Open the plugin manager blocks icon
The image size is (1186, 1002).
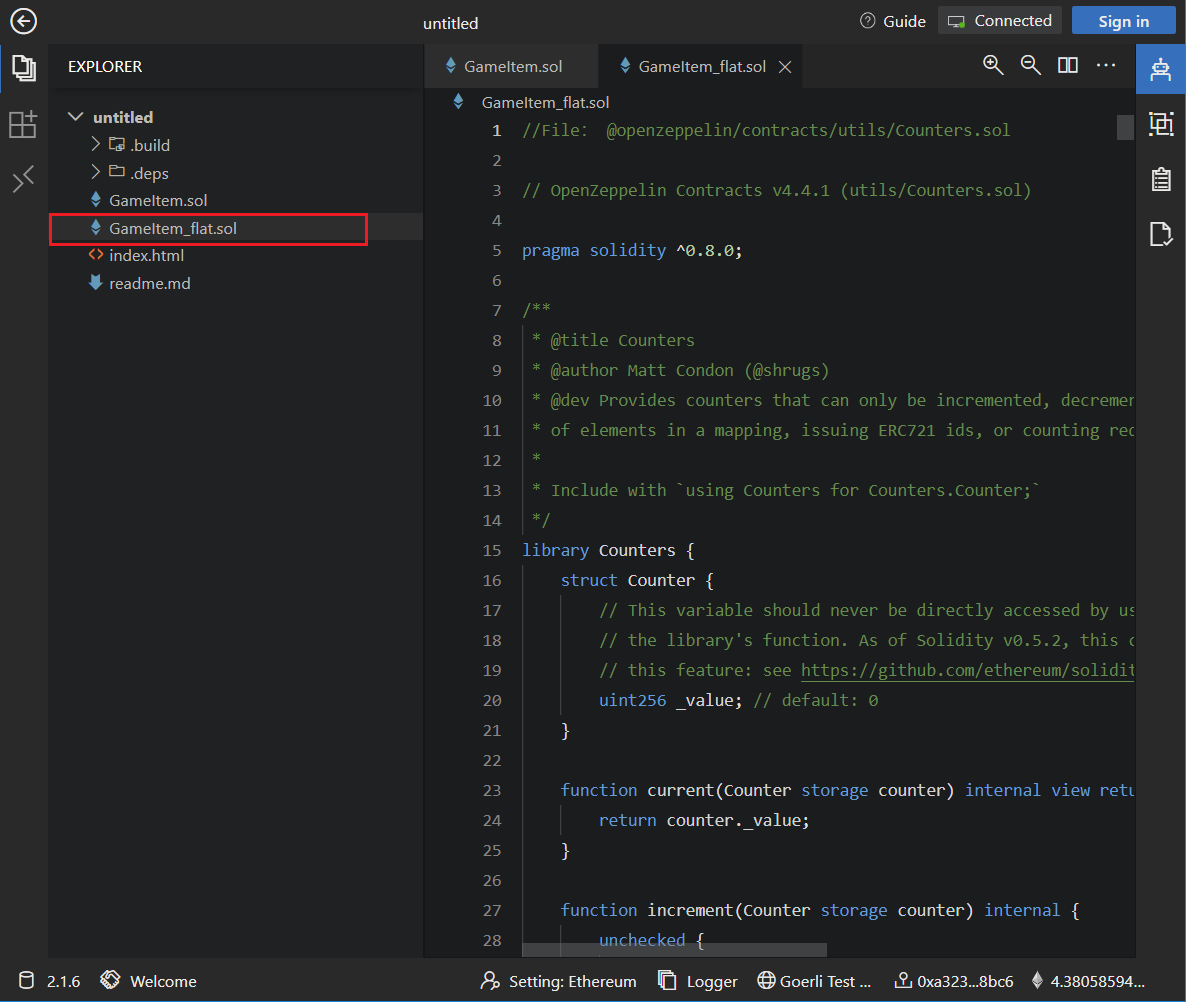coord(23,124)
